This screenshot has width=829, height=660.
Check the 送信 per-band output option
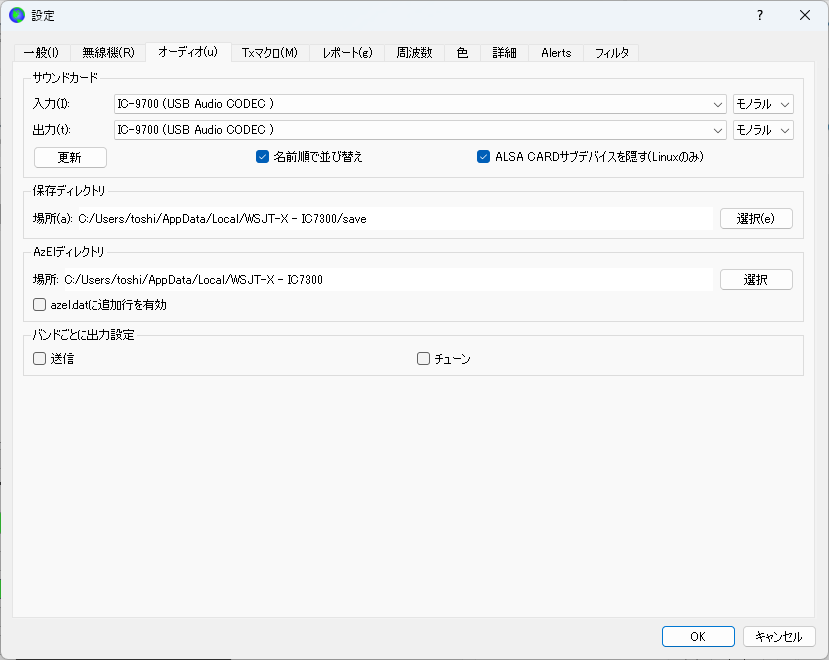[x=40, y=359]
